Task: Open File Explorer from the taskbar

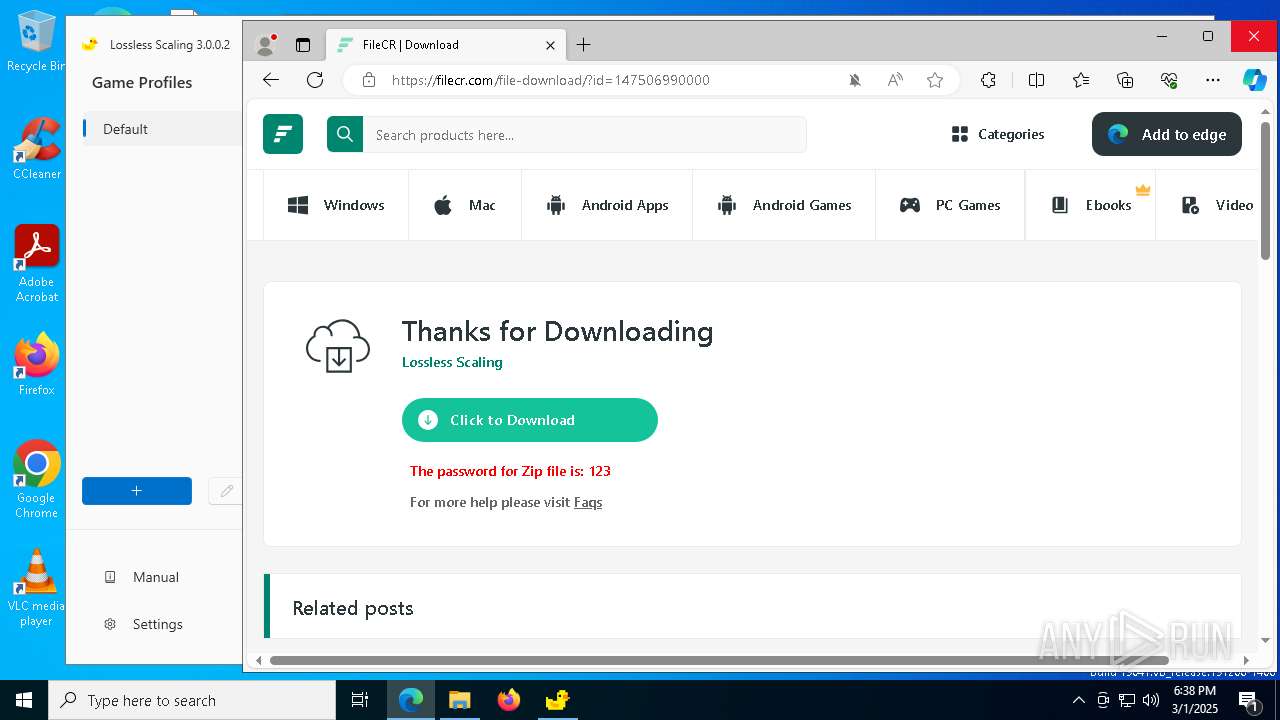Action: tap(459, 700)
